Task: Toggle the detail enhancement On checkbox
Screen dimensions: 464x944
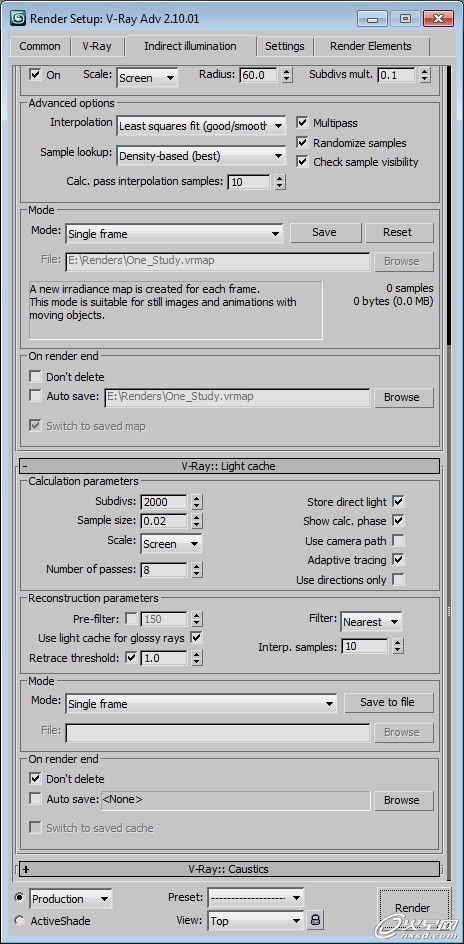Action: 35,75
